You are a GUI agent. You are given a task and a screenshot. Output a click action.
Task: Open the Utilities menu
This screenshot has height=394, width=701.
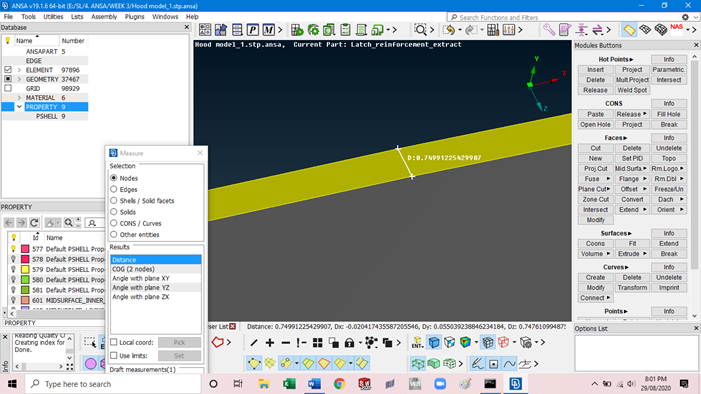pyautogui.click(x=53, y=17)
